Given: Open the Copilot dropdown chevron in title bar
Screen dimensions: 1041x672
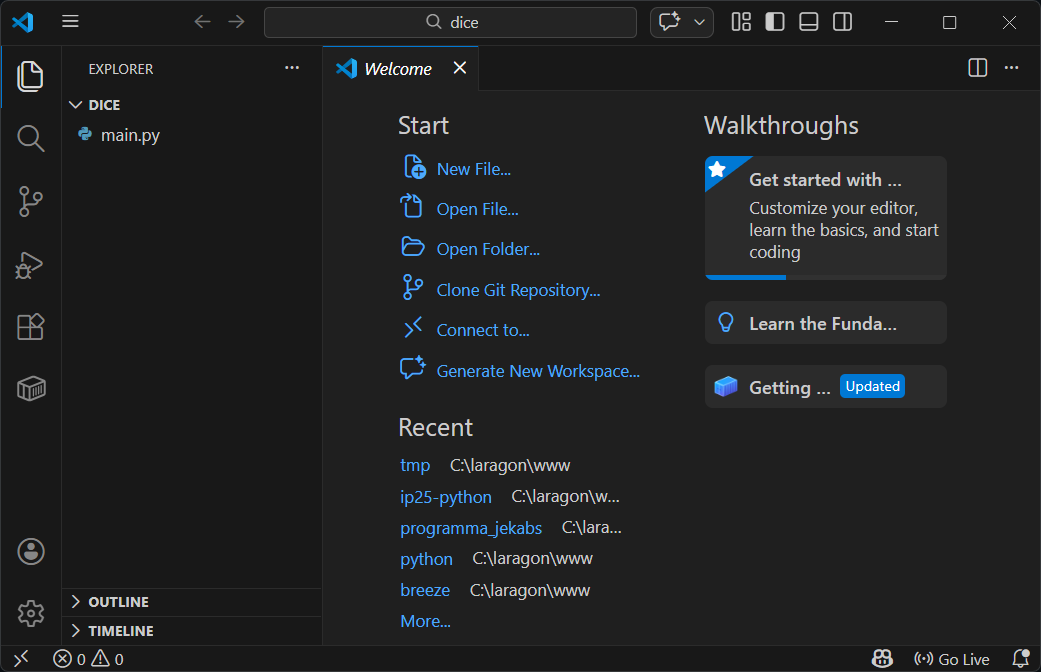Looking at the screenshot, I should click(x=697, y=21).
